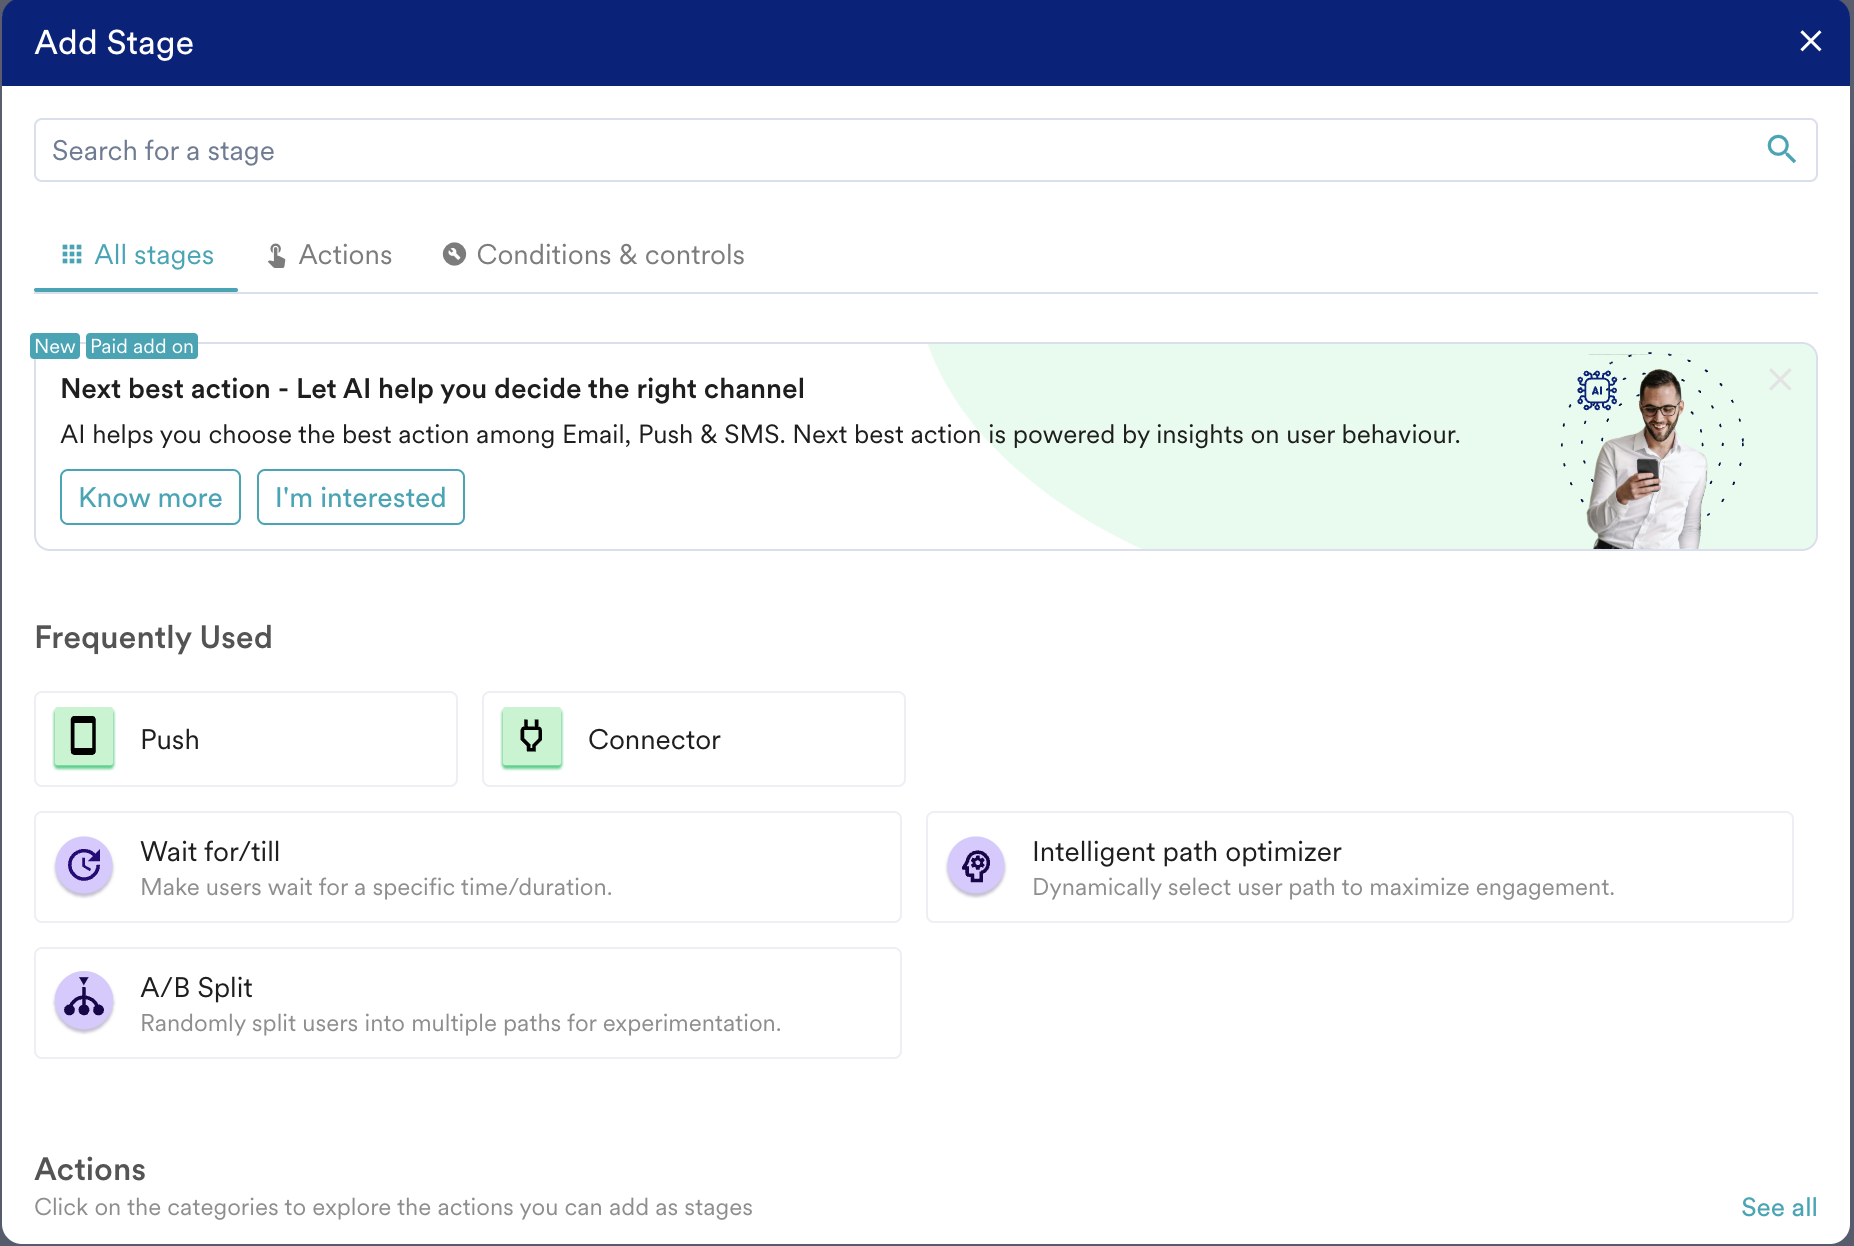
Task: Click the search magnifier icon
Action: (1781, 150)
